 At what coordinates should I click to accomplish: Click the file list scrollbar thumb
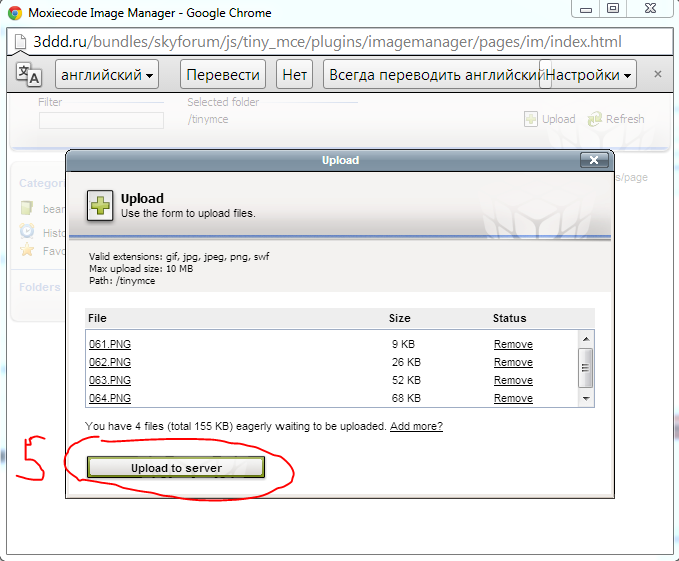586,368
